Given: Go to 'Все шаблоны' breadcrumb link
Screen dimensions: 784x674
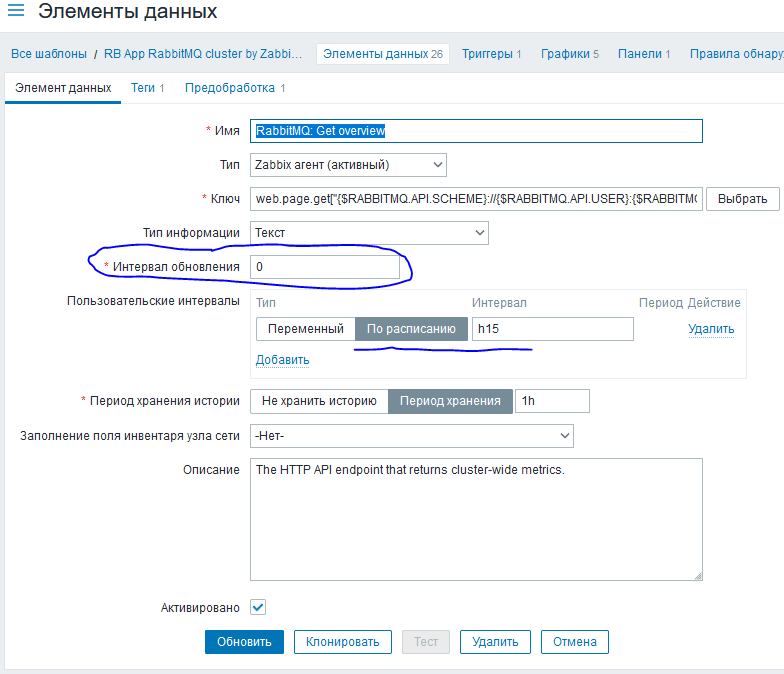Looking at the screenshot, I should click(49, 54).
